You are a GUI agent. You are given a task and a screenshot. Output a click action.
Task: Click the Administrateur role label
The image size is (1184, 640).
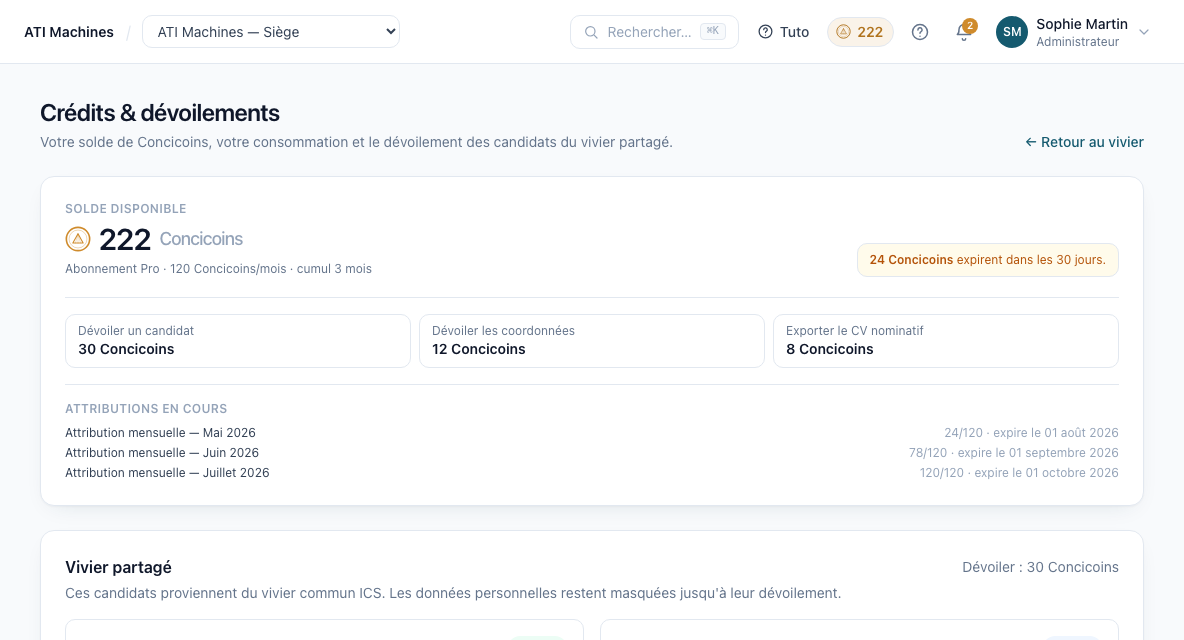pyautogui.click(x=1078, y=42)
